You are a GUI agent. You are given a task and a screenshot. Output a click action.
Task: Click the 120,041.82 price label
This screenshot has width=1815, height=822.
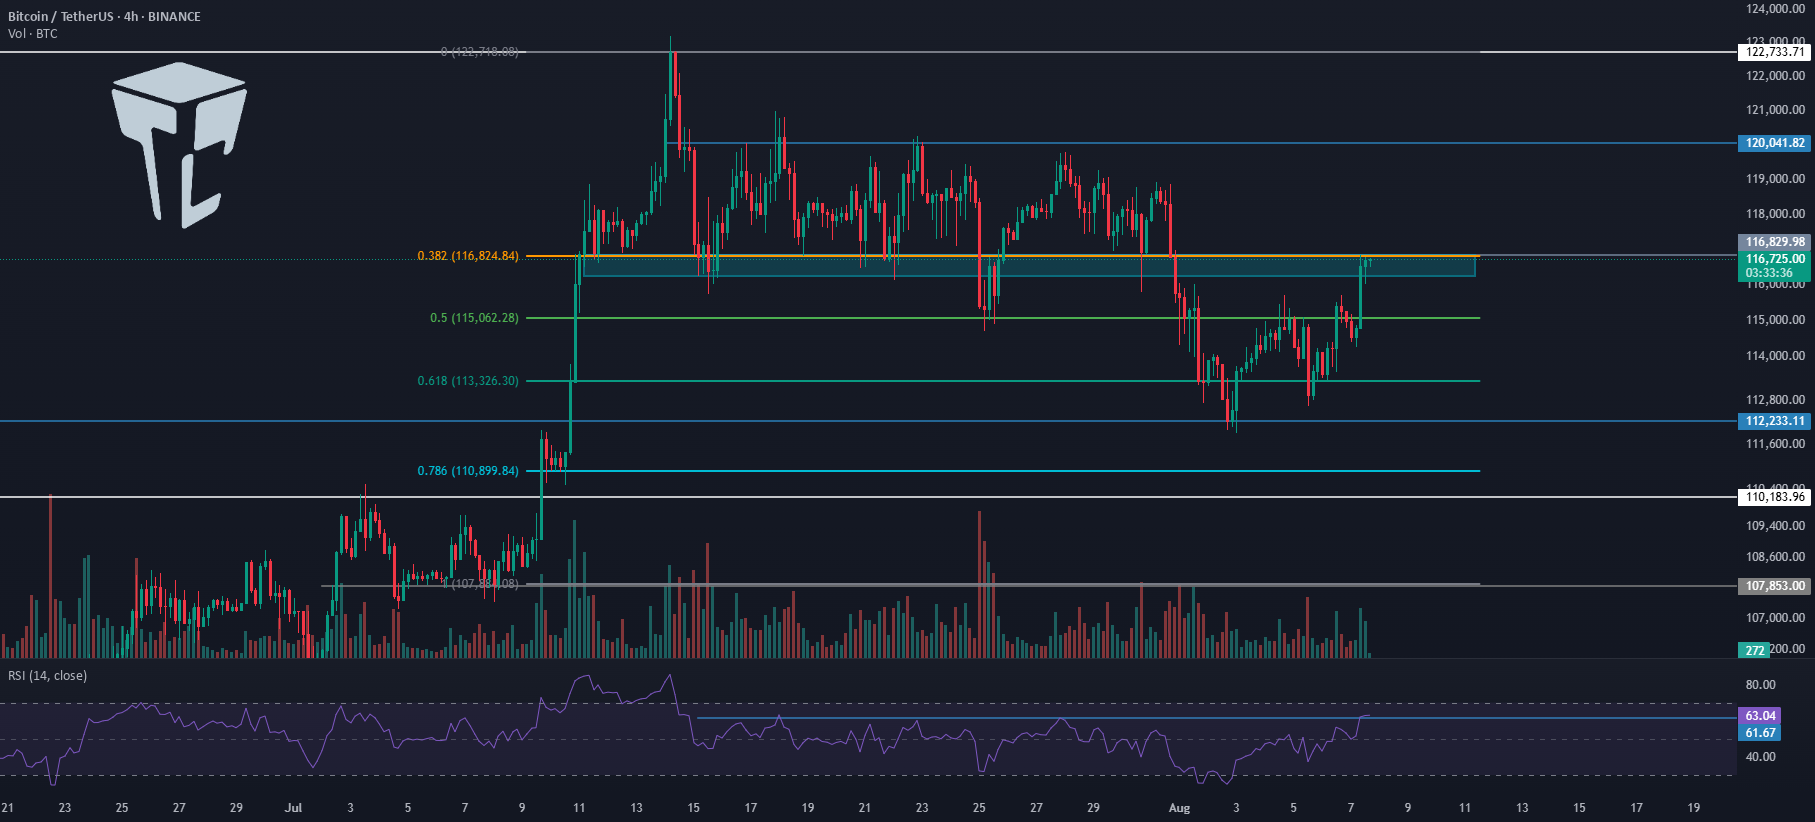point(1775,143)
